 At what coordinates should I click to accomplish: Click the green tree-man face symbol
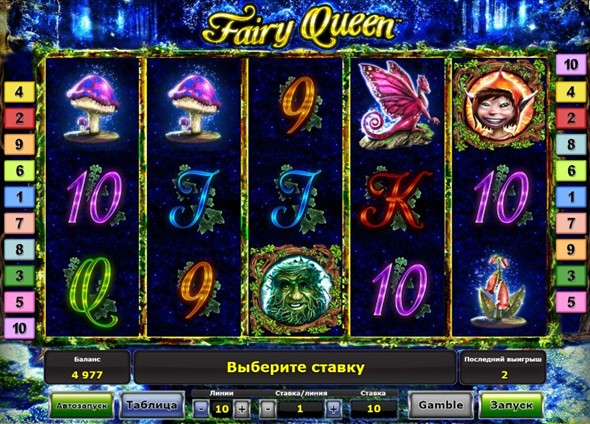(295, 290)
